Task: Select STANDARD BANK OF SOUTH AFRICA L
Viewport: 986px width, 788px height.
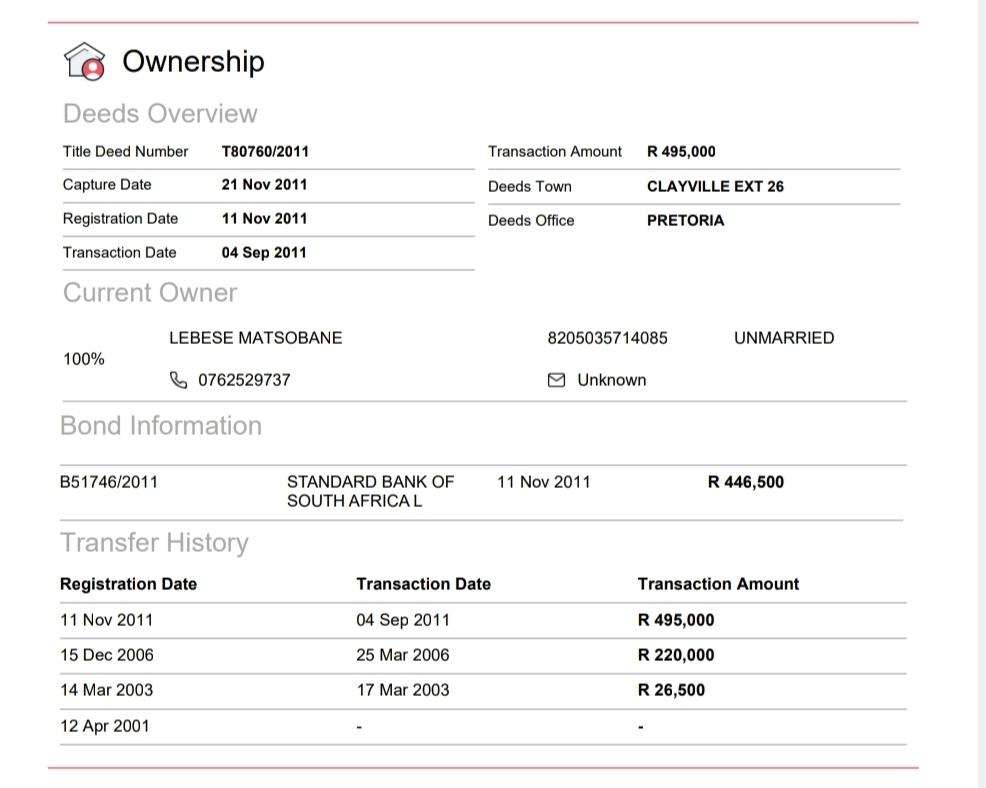Action: point(370,492)
